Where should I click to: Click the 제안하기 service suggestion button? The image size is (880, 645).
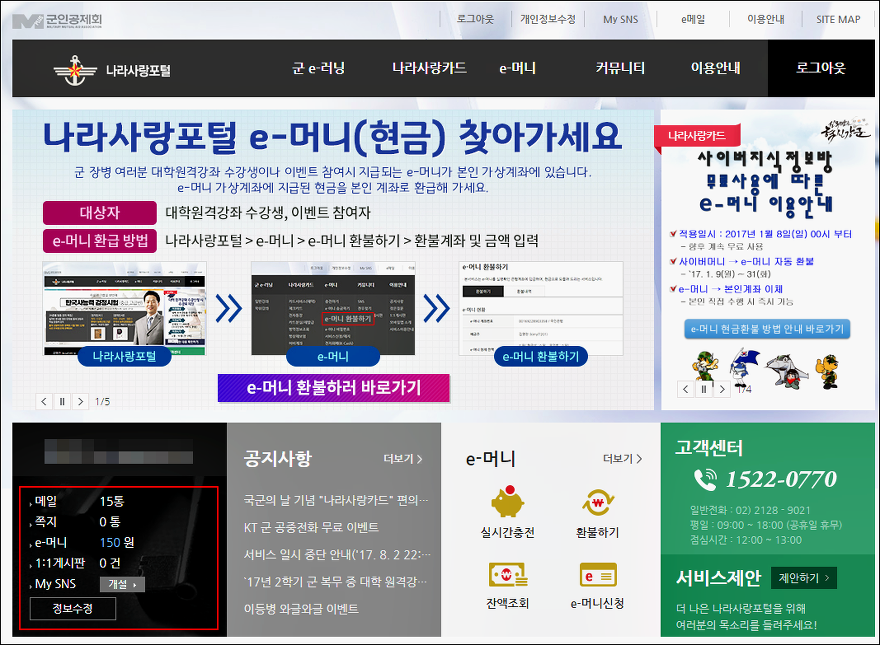pos(804,578)
